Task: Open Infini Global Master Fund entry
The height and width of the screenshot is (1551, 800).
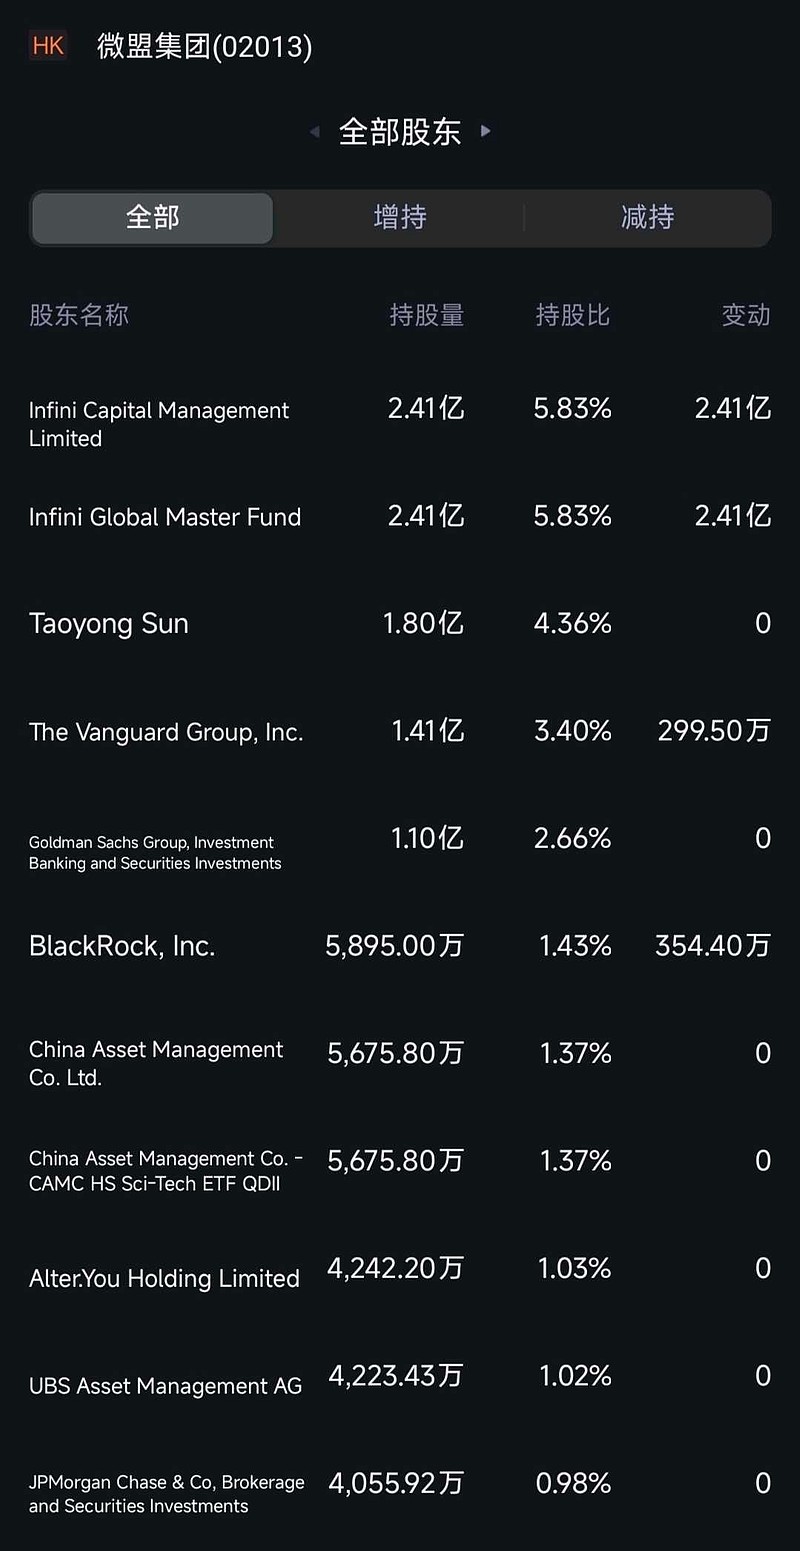Action: (165, 517)
